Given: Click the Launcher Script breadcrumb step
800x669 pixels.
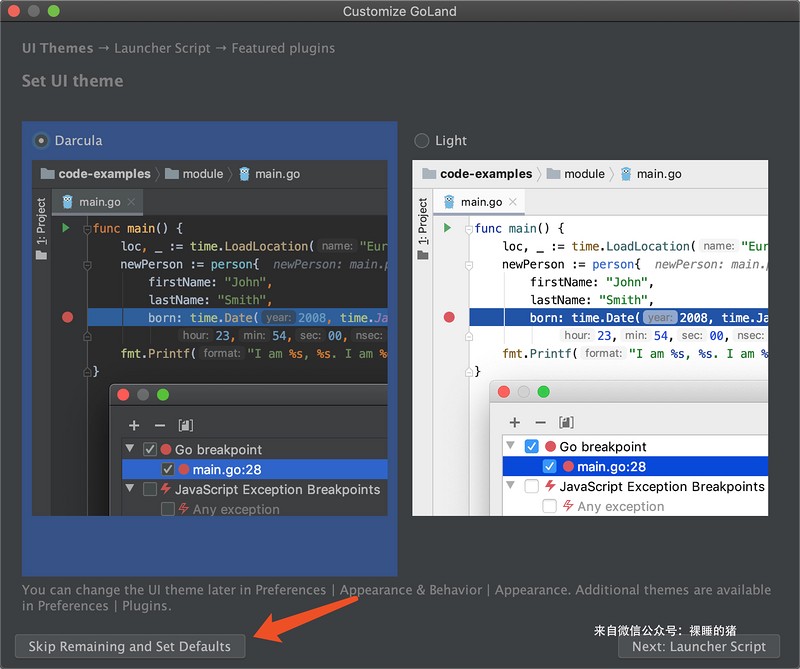Looking at the screenshot, I should [x=162, y=48].
